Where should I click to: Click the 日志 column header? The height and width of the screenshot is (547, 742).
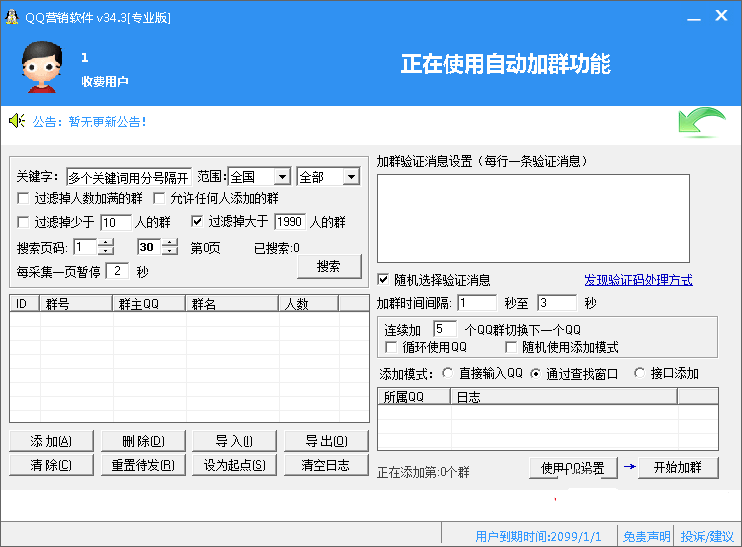(x=564, y=397)
